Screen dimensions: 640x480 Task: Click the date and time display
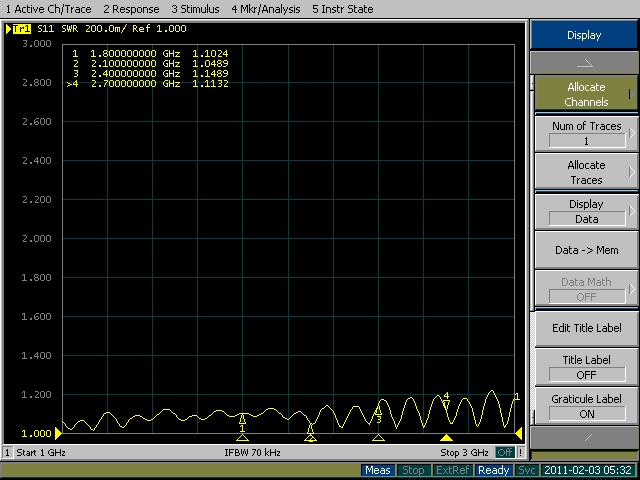589,470
